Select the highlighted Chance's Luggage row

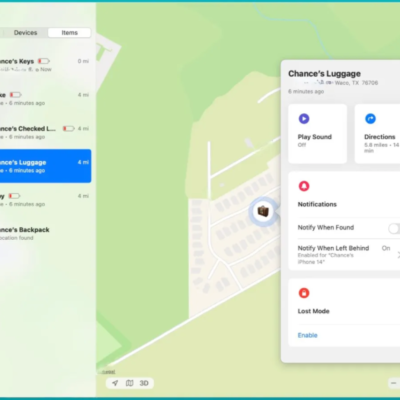[x=45, y=166]
